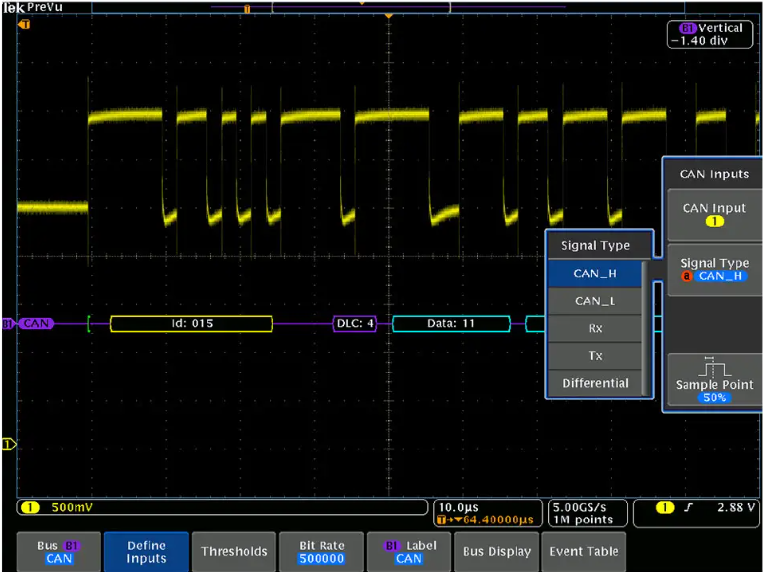The width and height of the screenshot is (763, 572).
Task: Click the Bus B1 CAN menu button
Action: coord(59,552)
